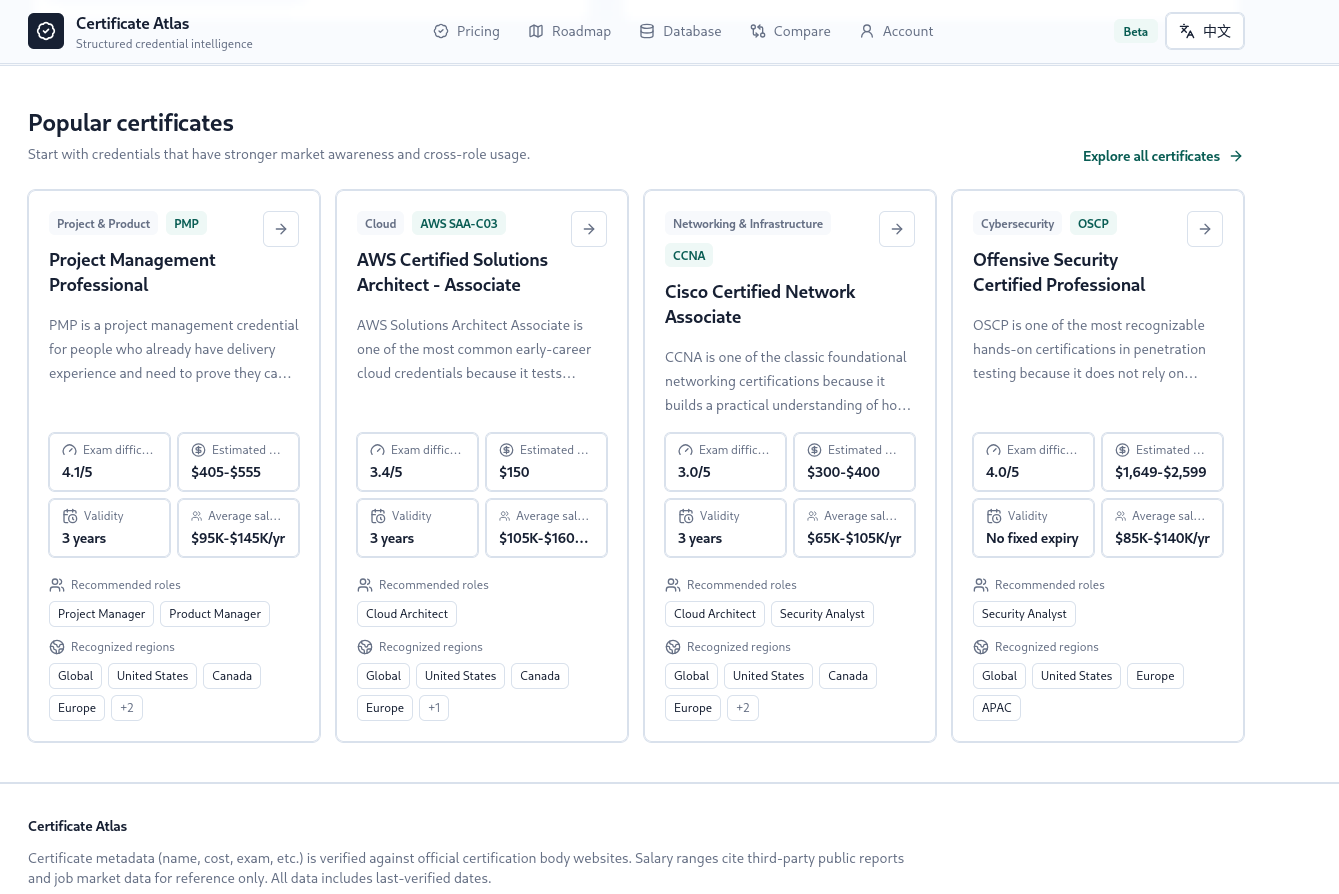
Task: Click the AWS validity calendar icon
Action: click(378, 516)
